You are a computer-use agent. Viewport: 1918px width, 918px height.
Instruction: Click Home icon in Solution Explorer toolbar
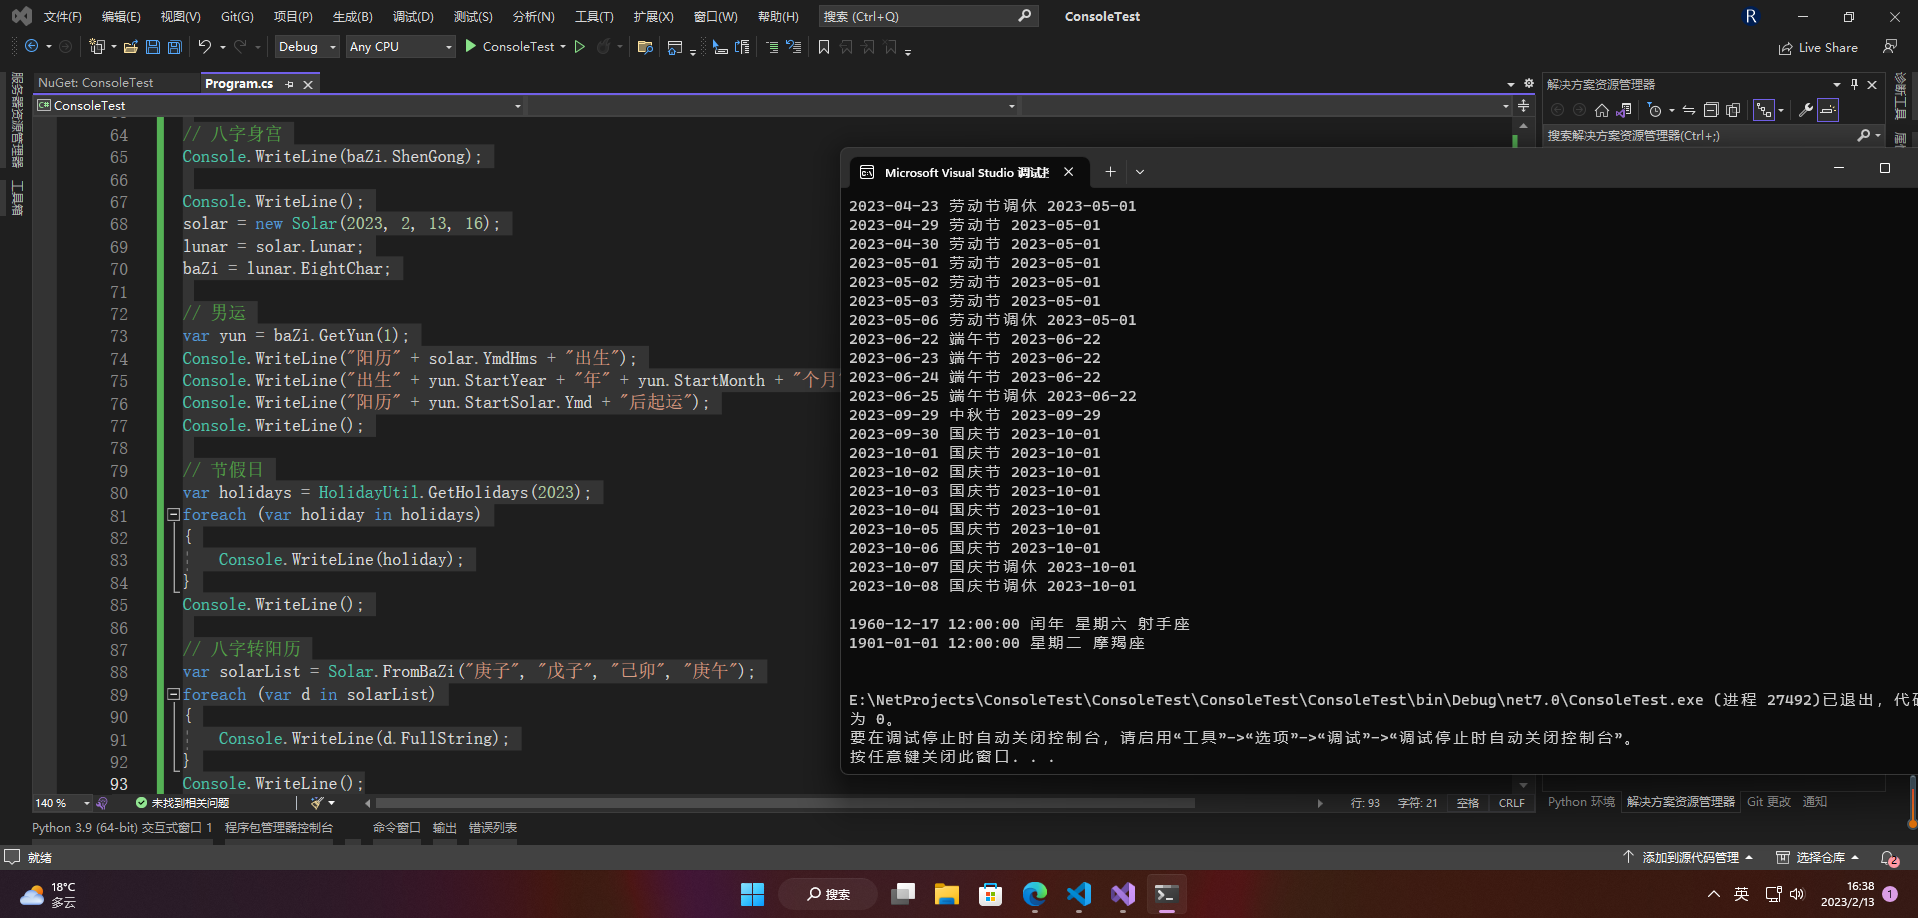[x=1602, y=110]
